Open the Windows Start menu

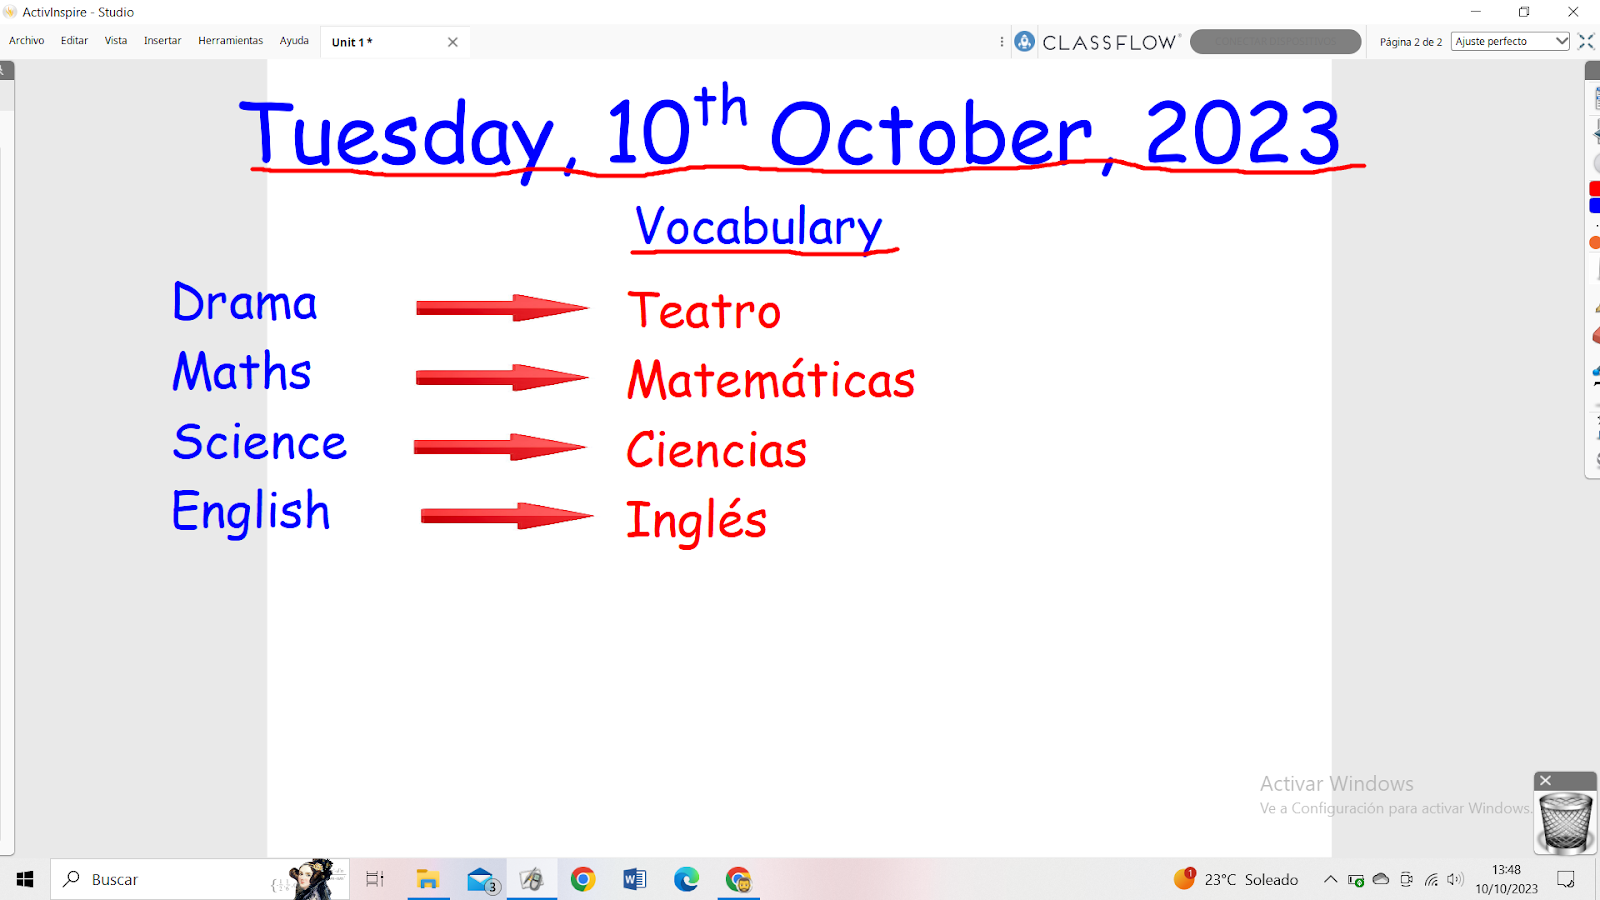(x=25, y=879)
